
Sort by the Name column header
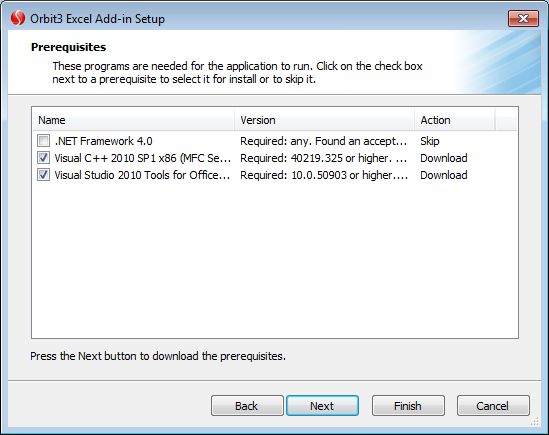coord(133,120)
